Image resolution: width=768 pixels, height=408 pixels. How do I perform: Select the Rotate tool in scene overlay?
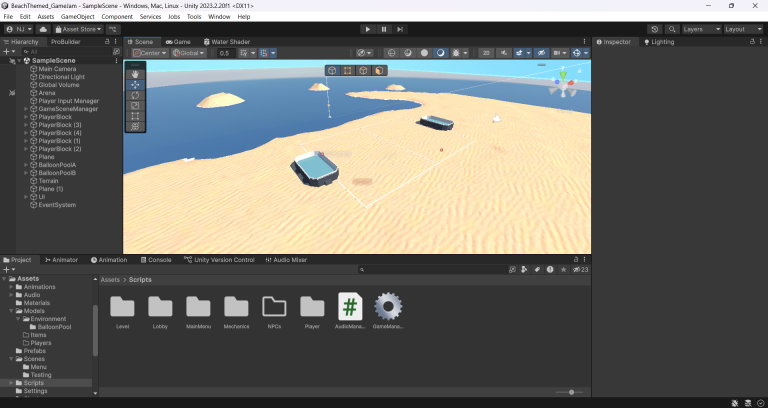(x=135, y=95)
